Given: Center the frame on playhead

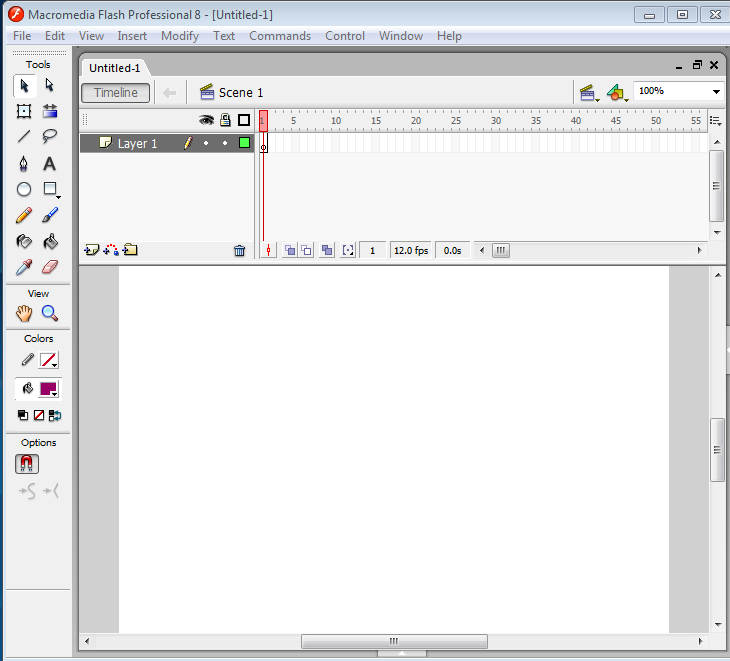Looking at the screenshot, I should [x=269, y=250].
